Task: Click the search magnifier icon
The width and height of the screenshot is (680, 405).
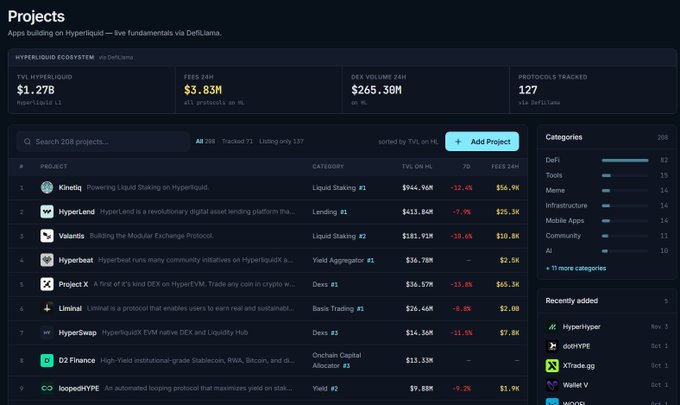Action: point(27,141)
